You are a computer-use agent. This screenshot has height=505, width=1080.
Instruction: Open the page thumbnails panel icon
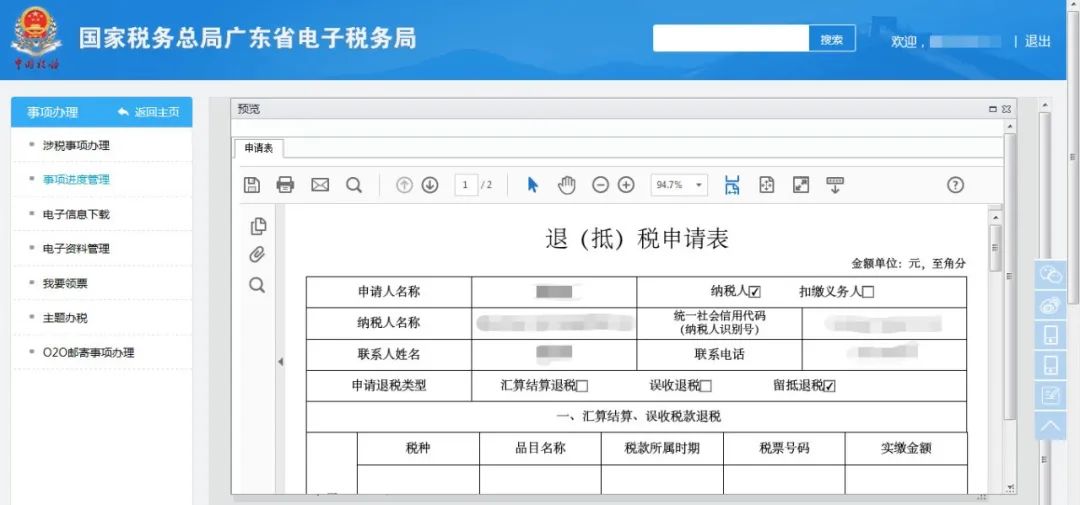pos(258,226)
